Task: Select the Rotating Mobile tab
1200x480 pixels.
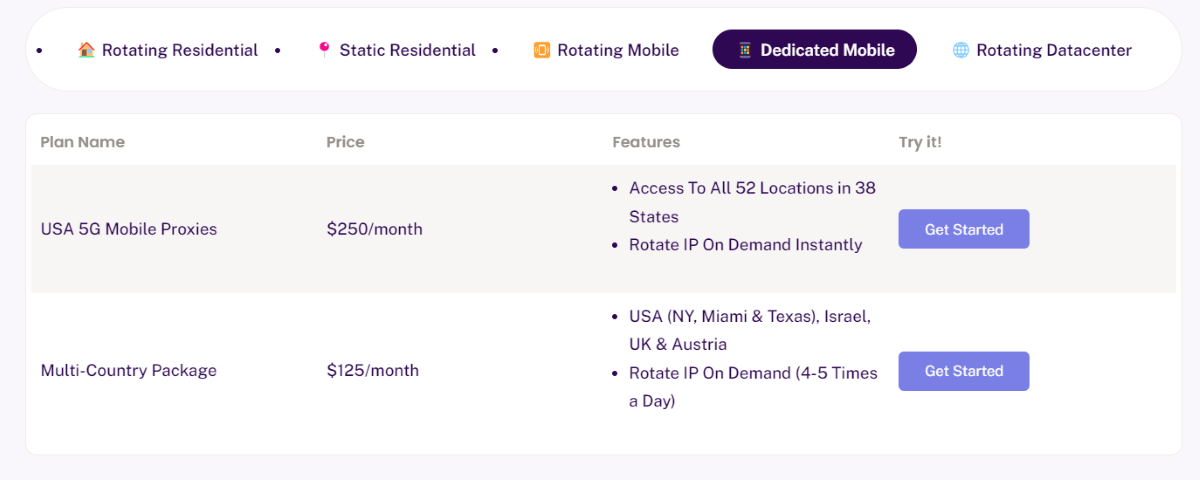Action: [607, 50]
